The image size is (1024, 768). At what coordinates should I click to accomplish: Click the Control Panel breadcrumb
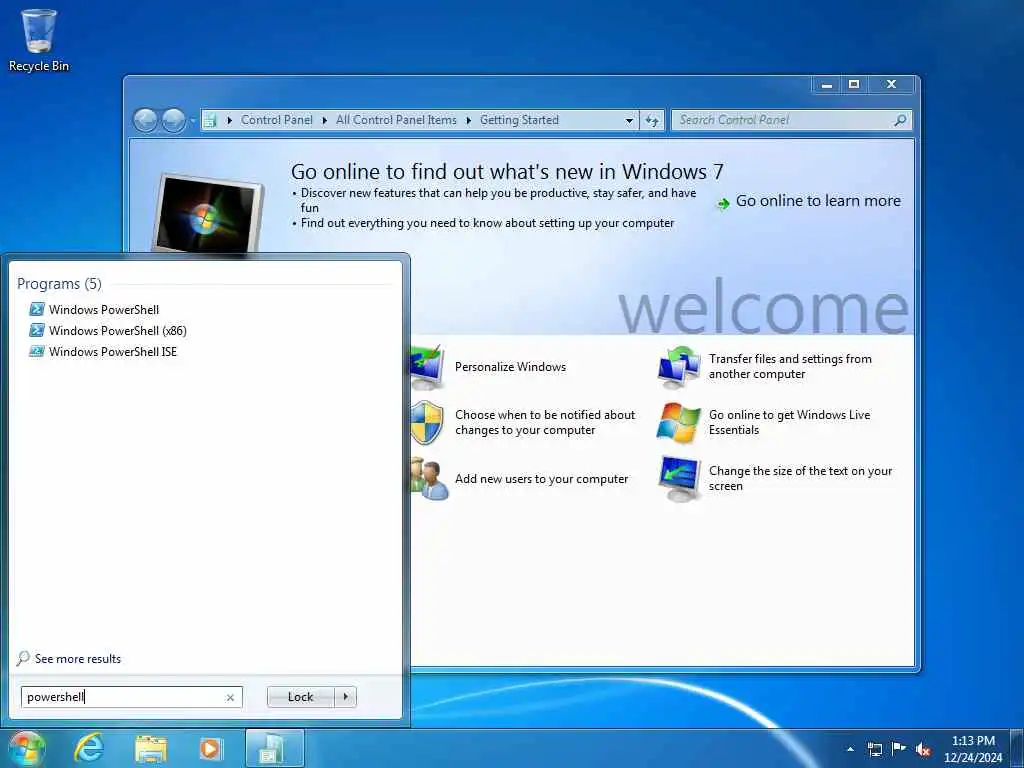(x=276, y=120)
